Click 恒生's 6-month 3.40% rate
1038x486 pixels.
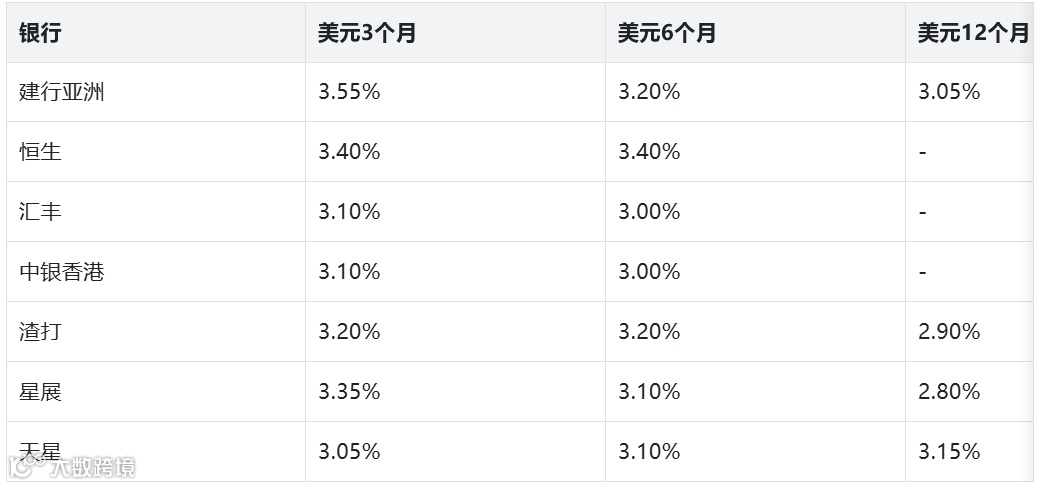(x=649, y=152)
